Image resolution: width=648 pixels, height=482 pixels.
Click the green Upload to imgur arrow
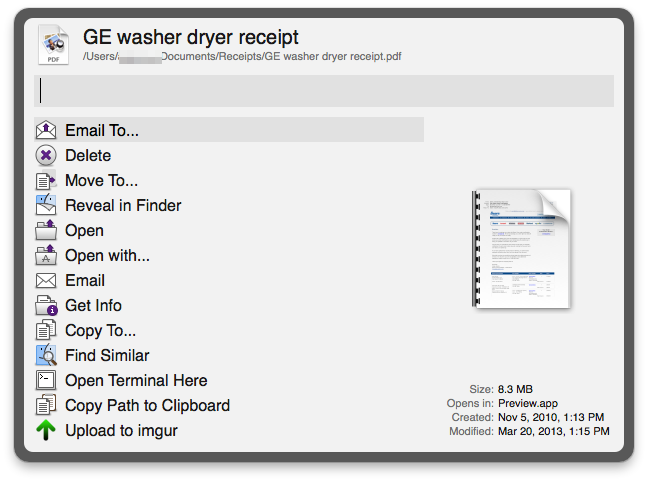click(x=46, y=430)
